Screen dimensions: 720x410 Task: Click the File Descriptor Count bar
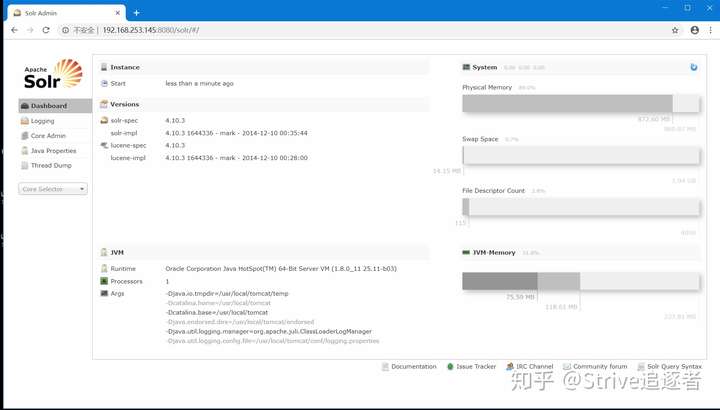point(581,207)
